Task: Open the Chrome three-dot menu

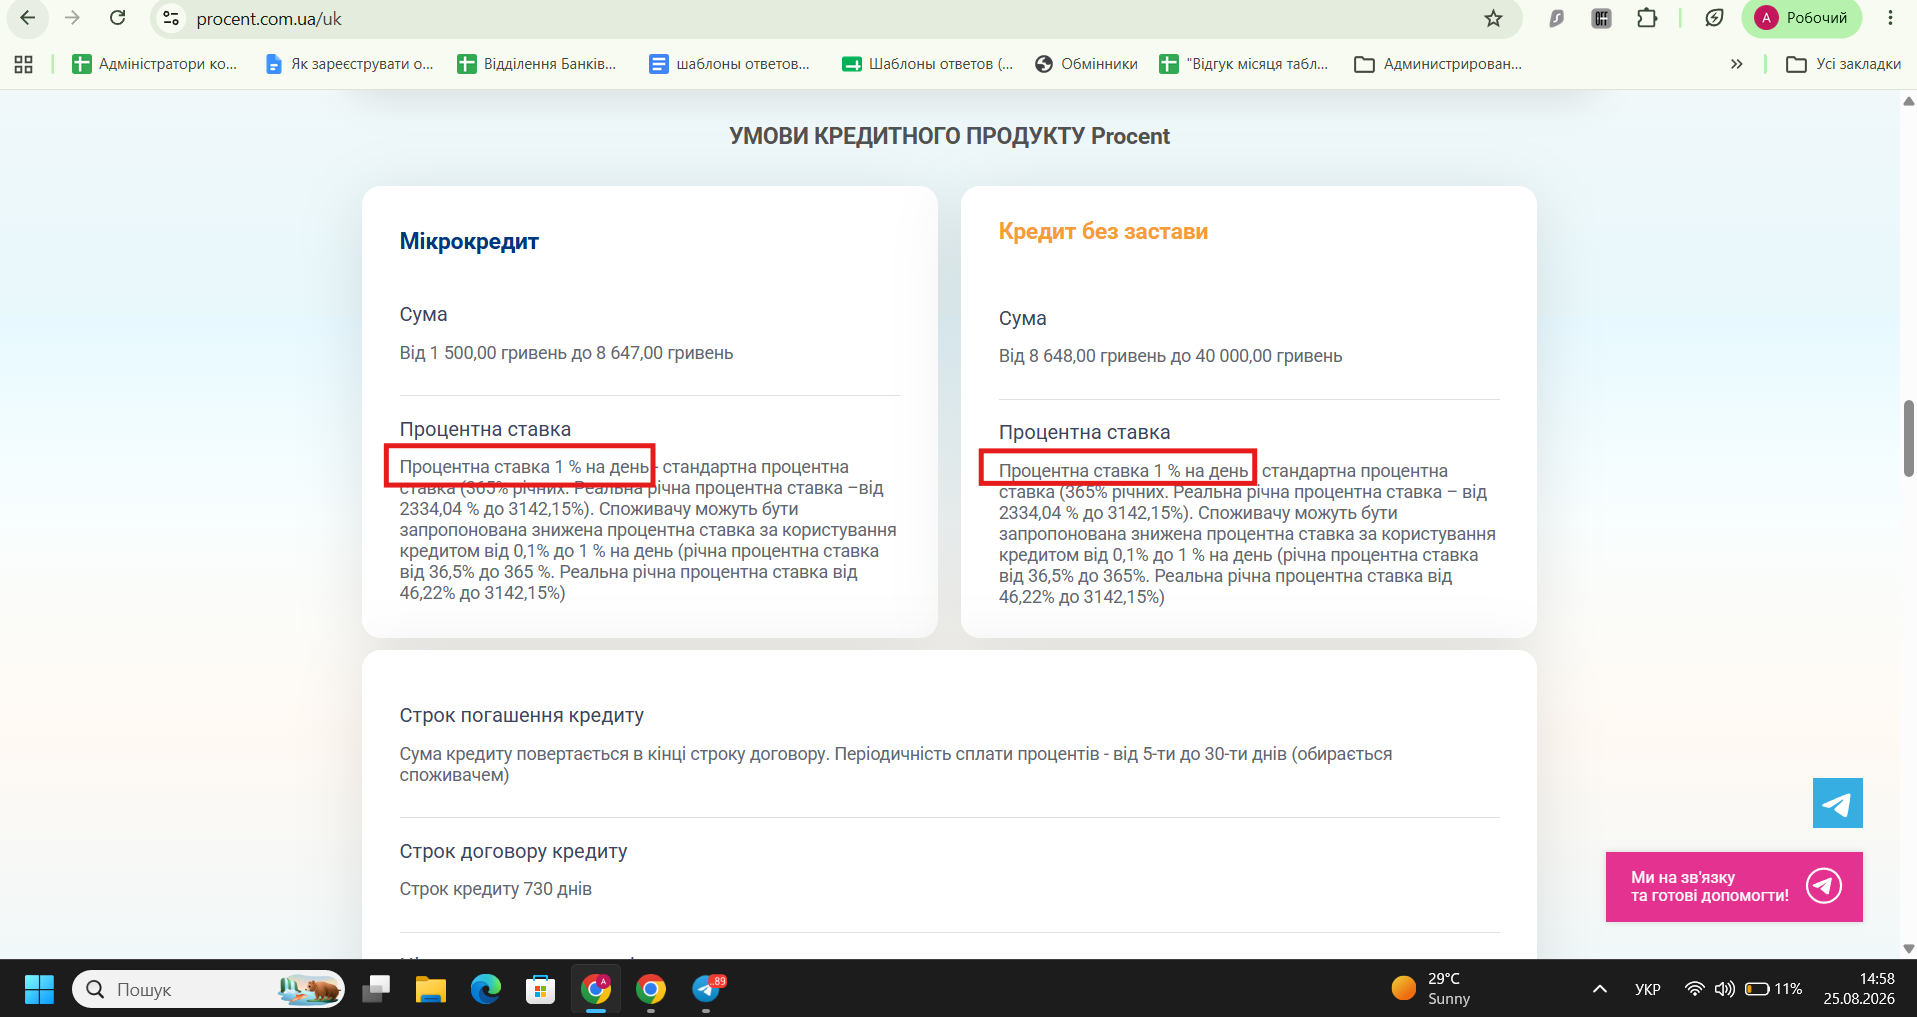Action: click(1890, 18)
